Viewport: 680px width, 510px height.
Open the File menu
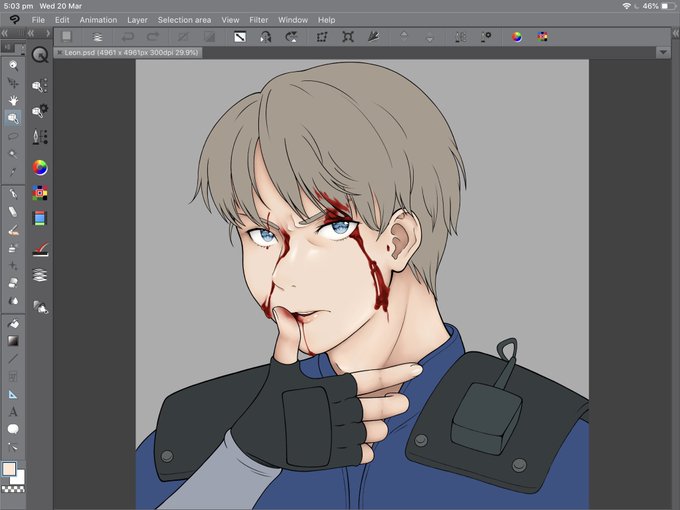pyautogui.click(x=38, y=20)
